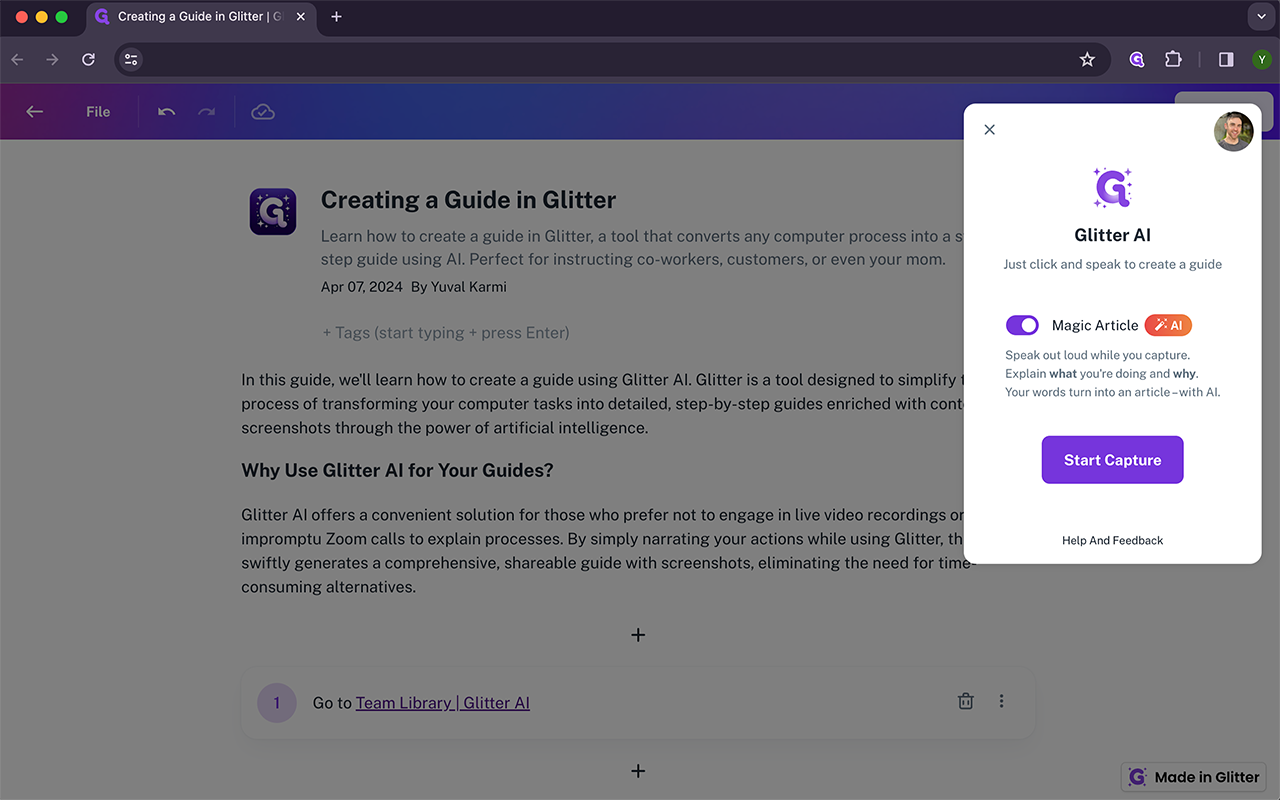
Task: Turn off the Magic Article toggle
Action: point(1022,325)
